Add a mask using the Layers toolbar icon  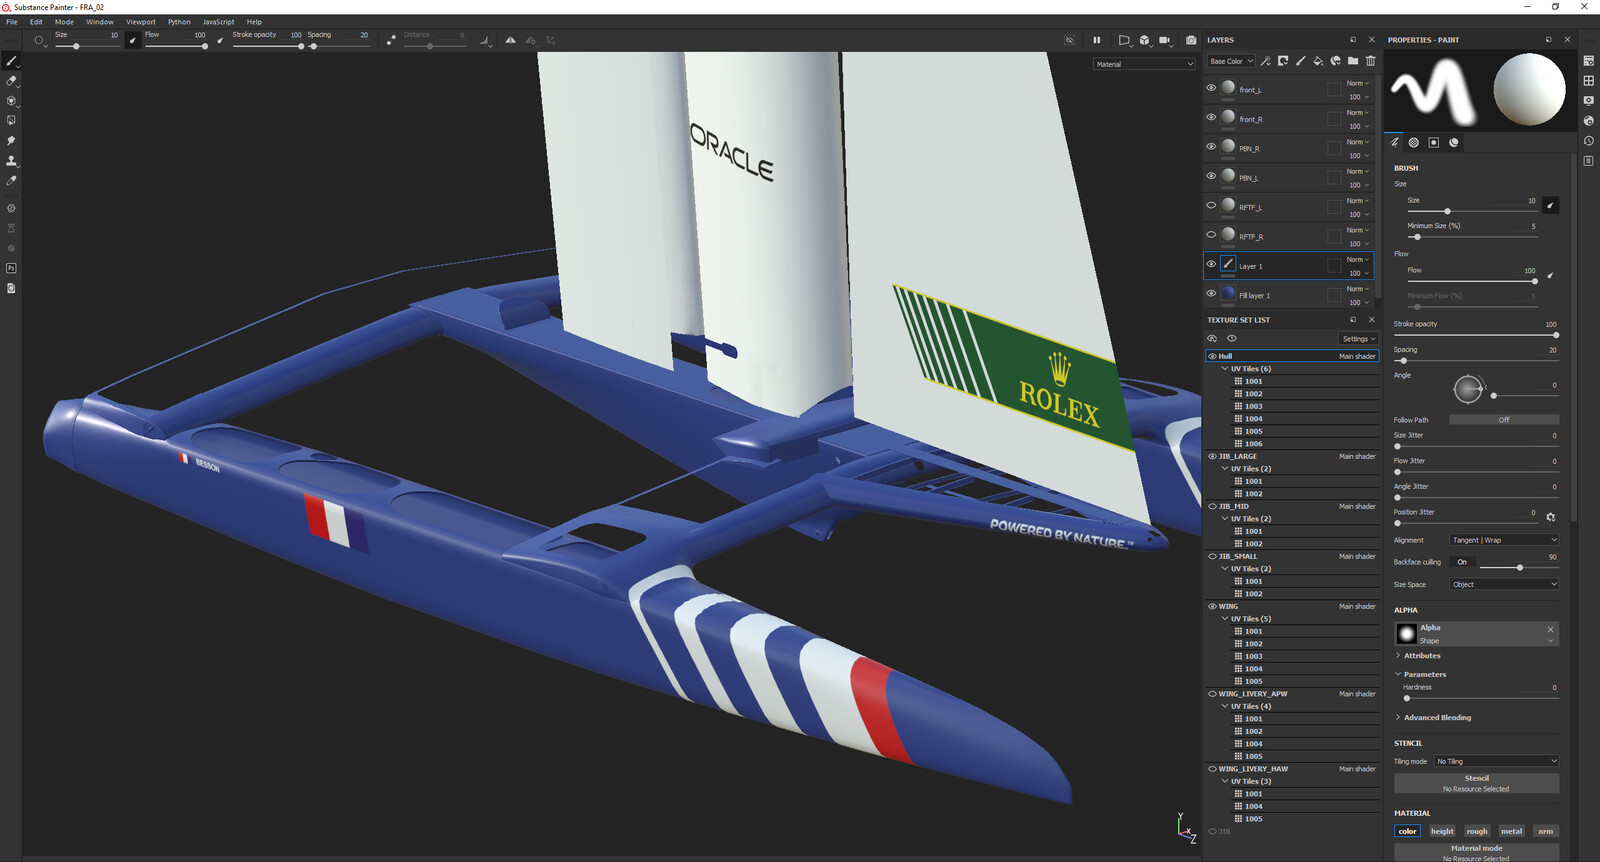[x=1283, y=61]
